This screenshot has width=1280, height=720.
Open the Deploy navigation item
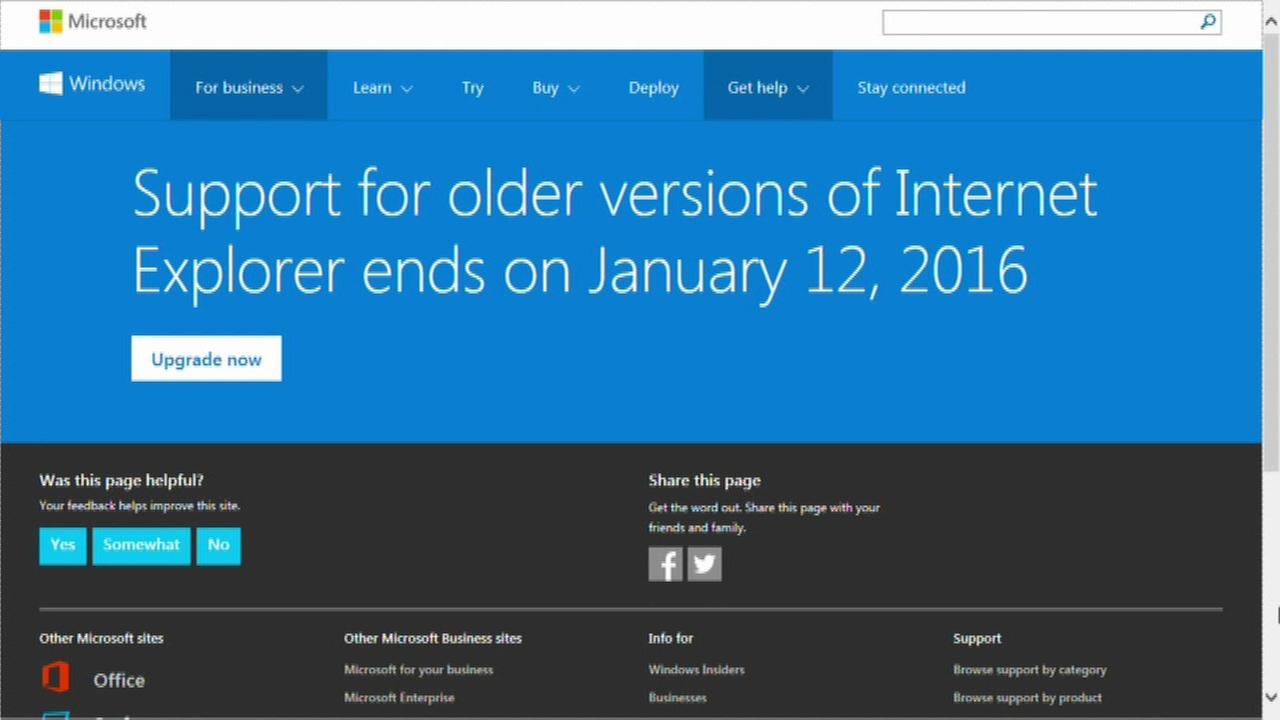pos(654,87)
